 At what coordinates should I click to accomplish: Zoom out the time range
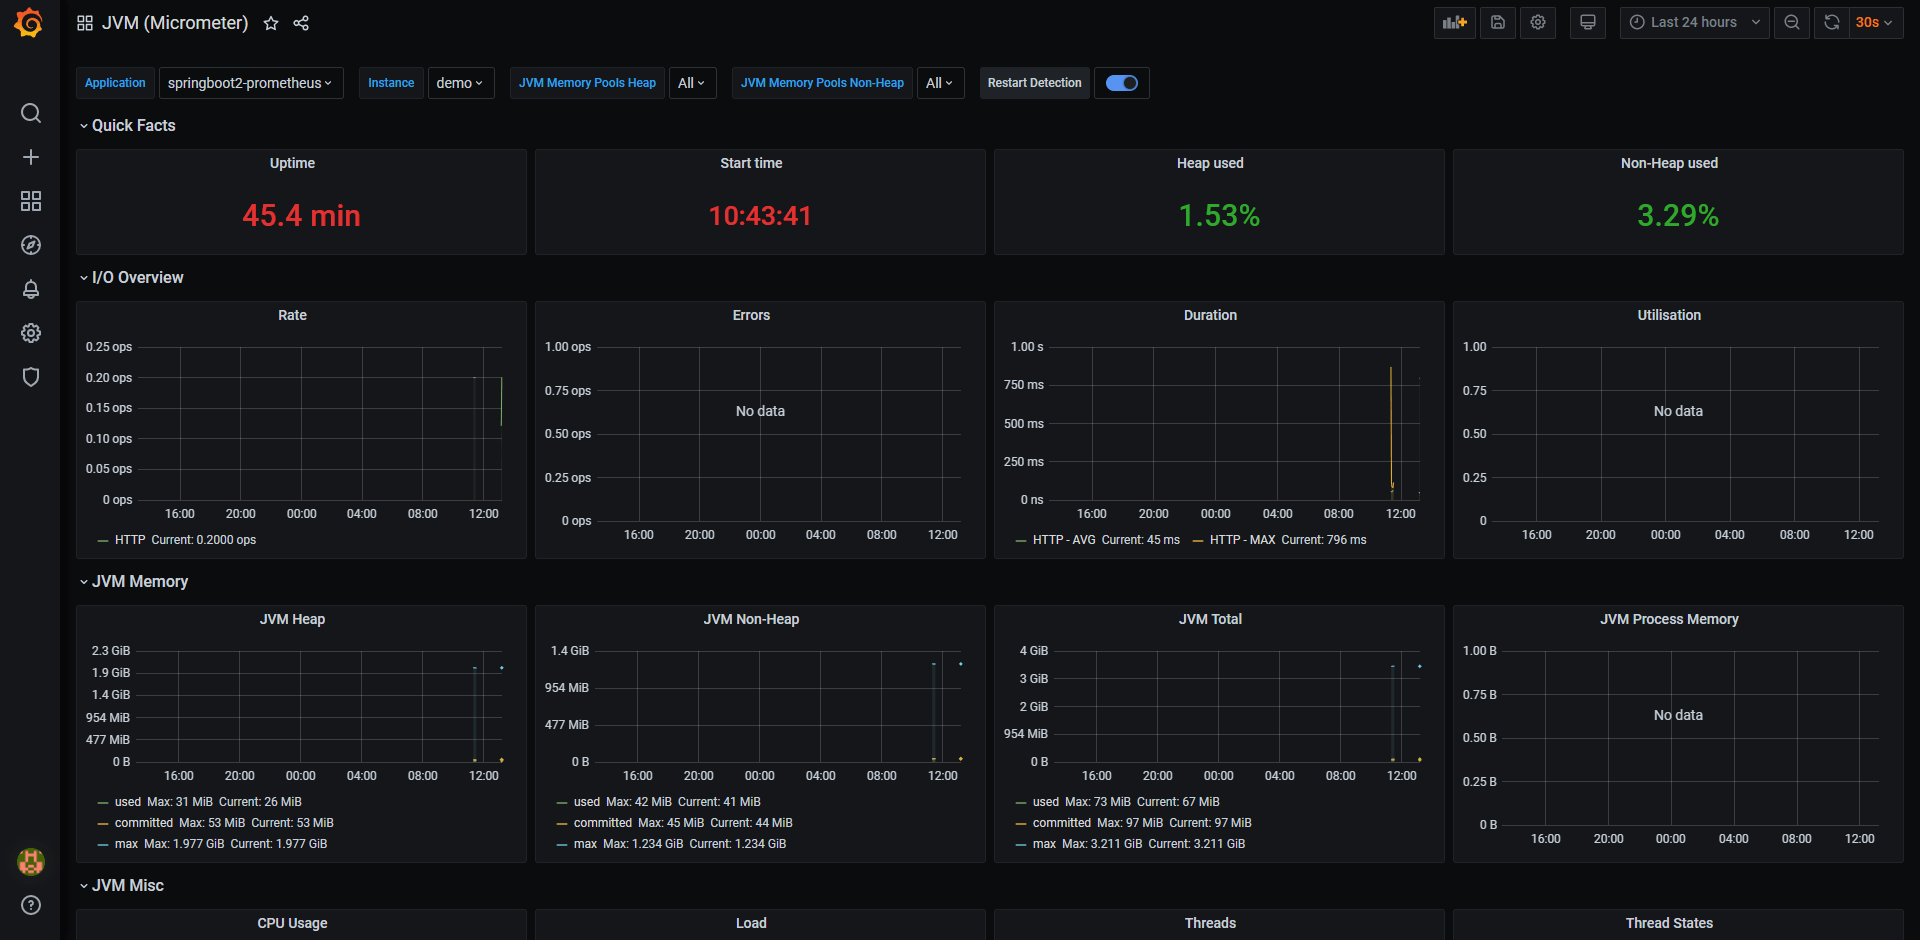[x=1792, y=22]
